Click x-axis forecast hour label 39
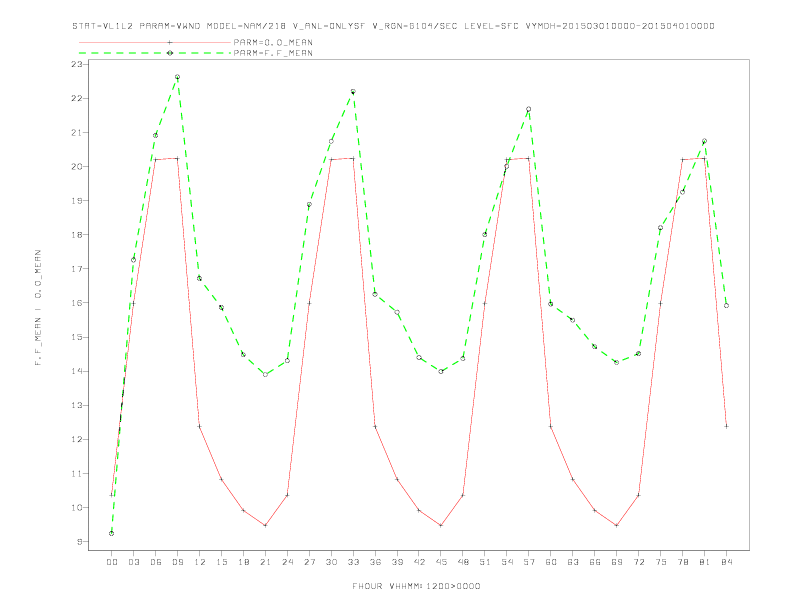 click(397, 562)
